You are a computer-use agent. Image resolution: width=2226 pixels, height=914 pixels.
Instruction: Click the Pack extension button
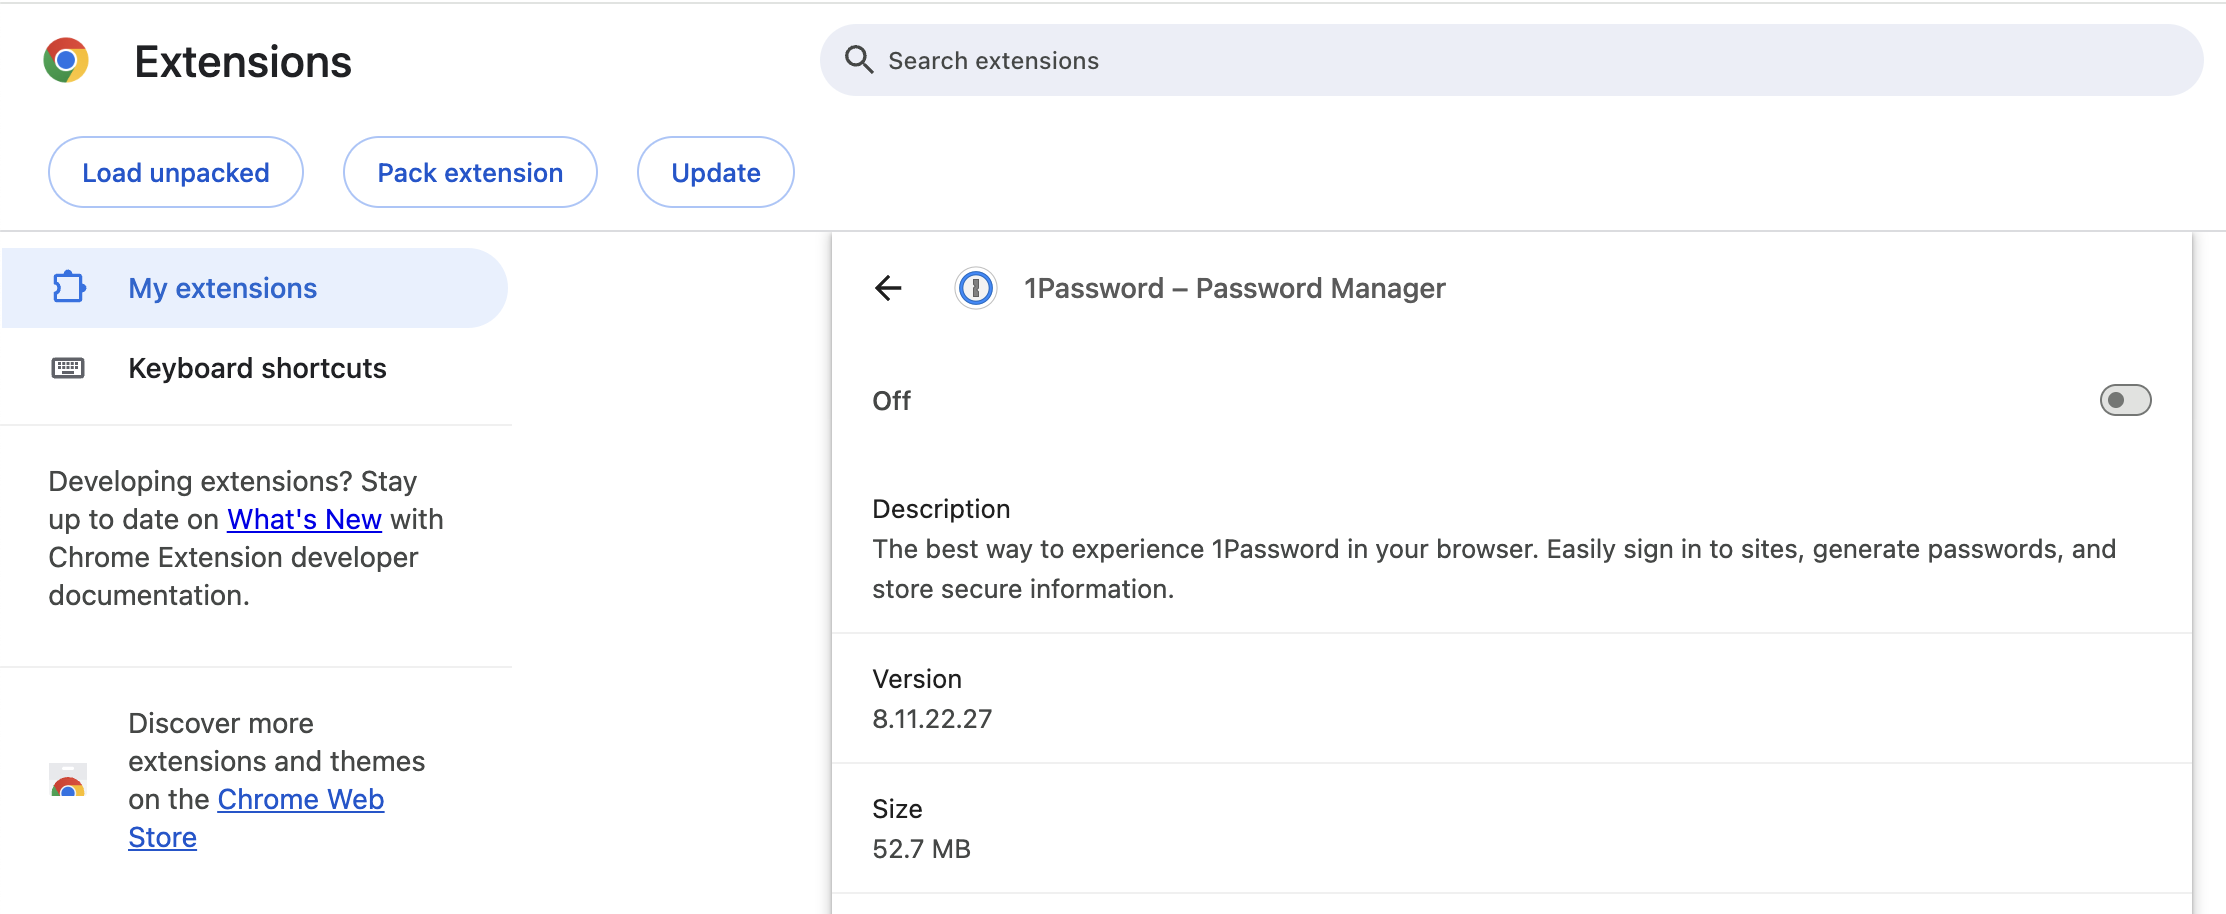(x=470, y=171)
